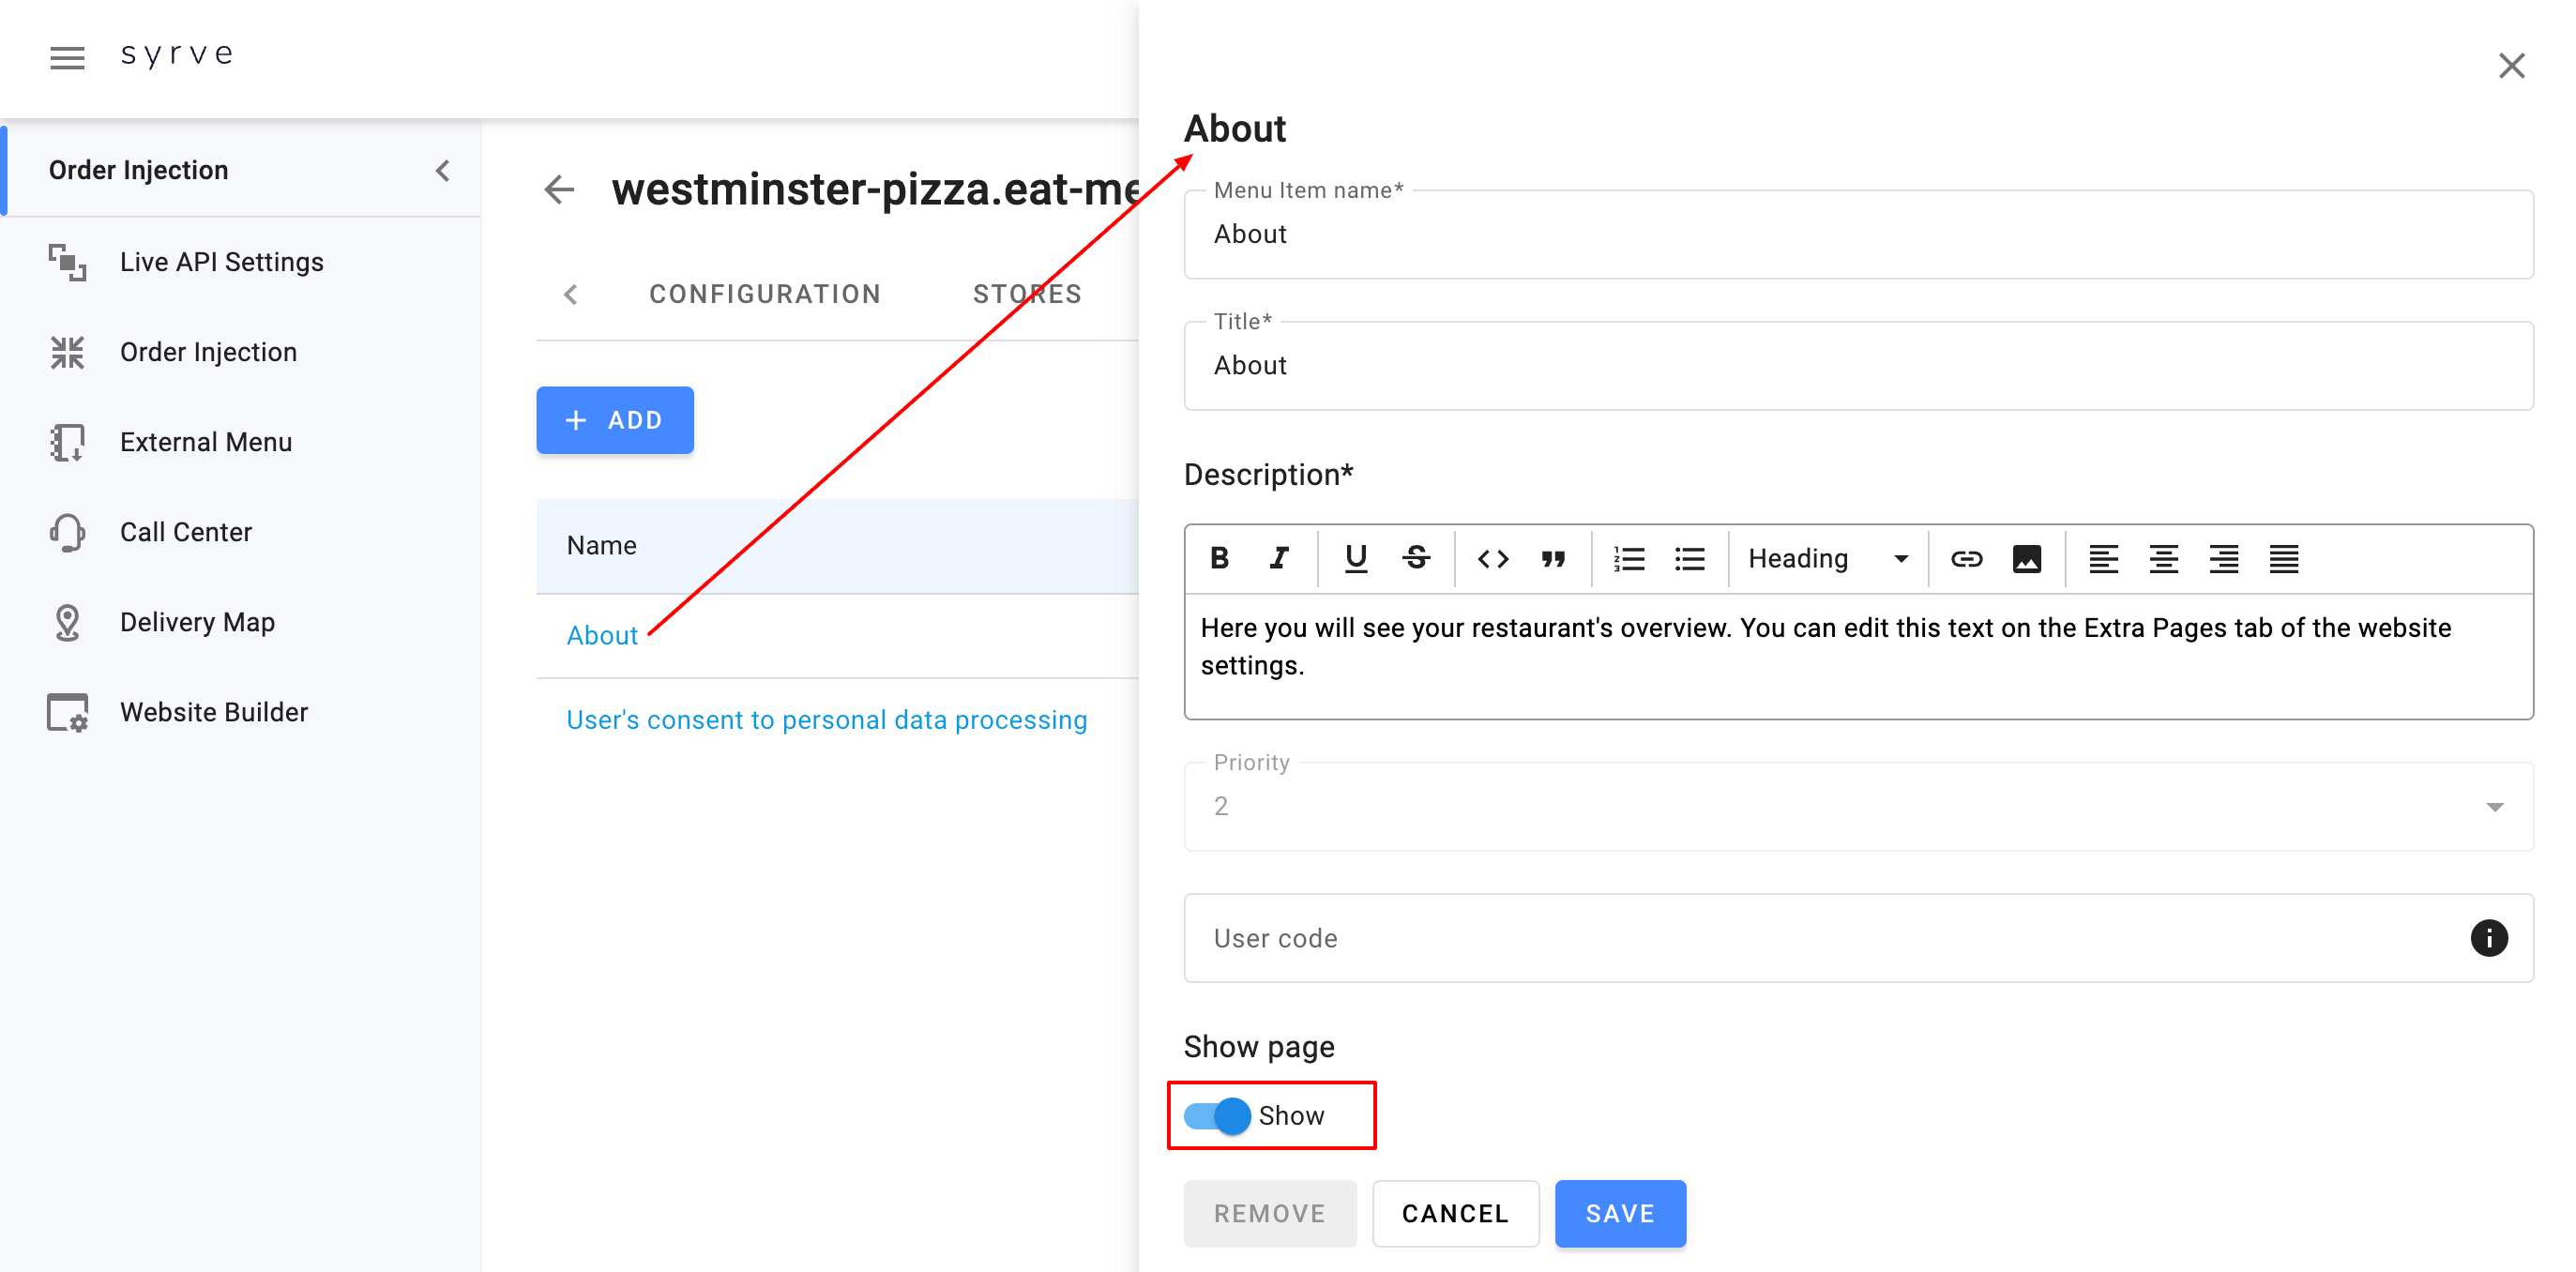Open the Heading style dropdown
The width and height of the screenshot is (2576, 1272).
point(1827,558)
